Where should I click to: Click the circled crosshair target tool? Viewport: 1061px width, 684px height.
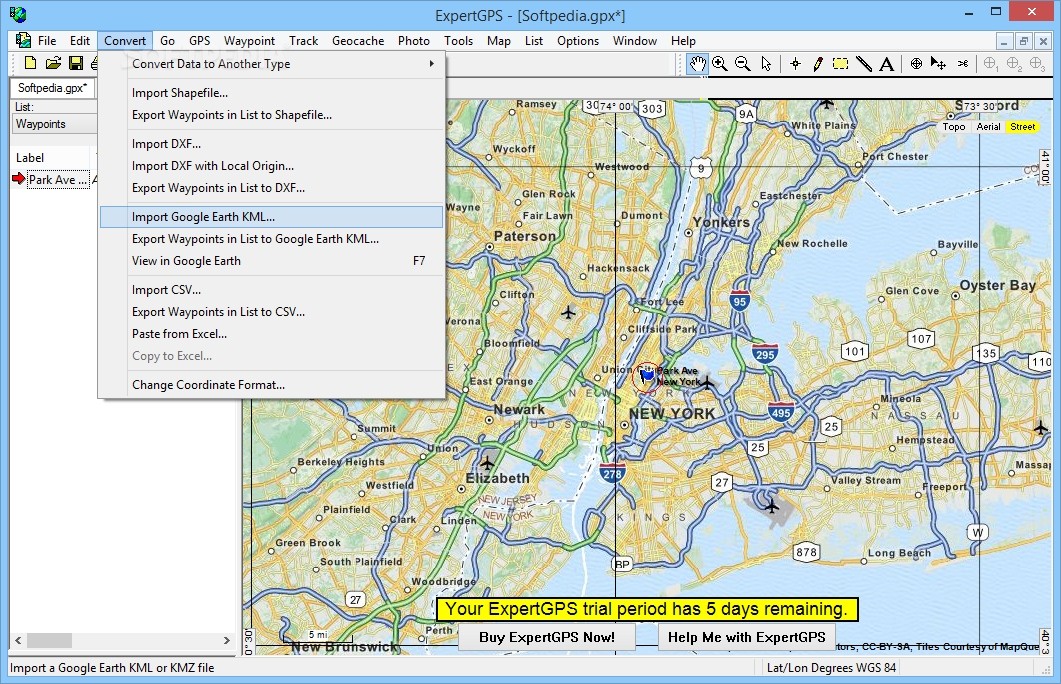click(916, 64)
